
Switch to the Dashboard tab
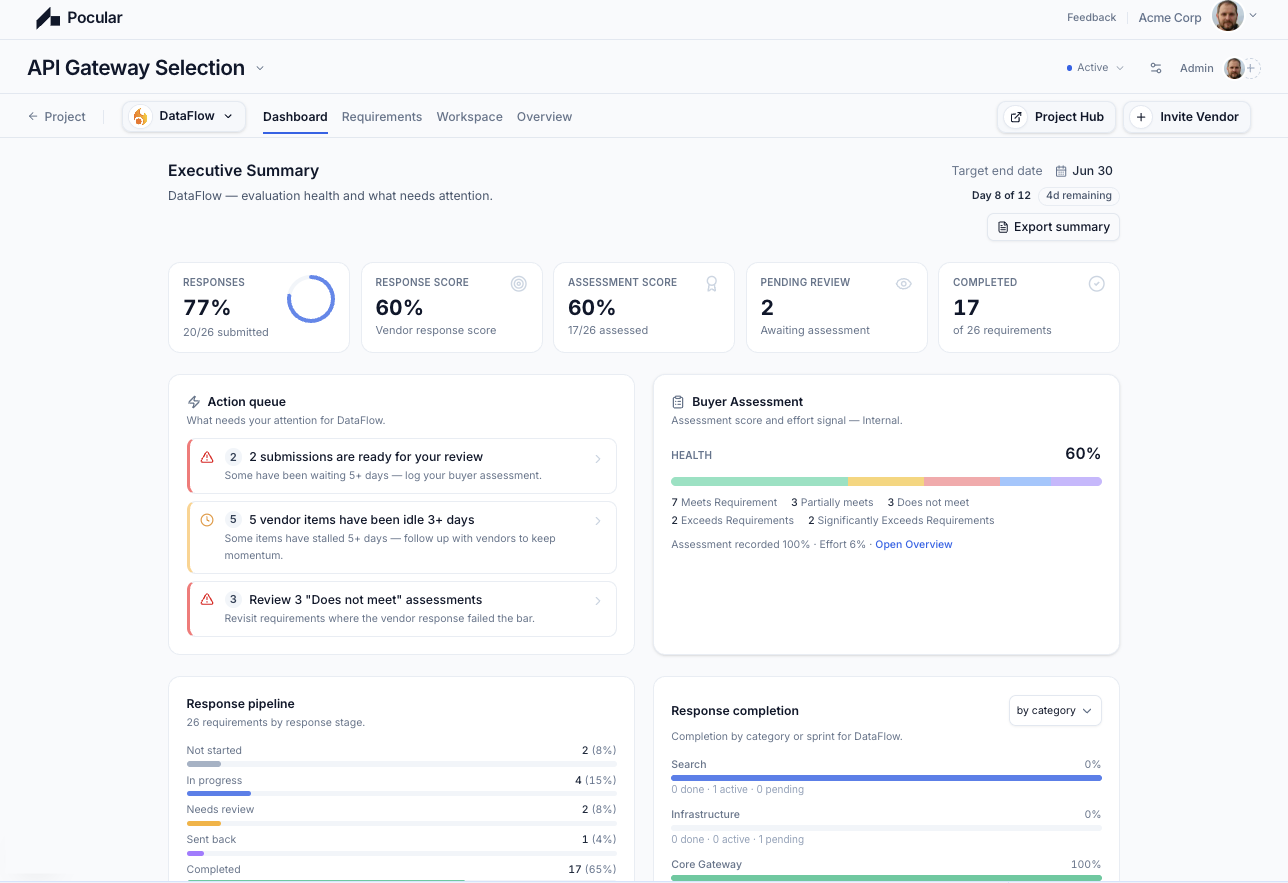tap(295, 117)
